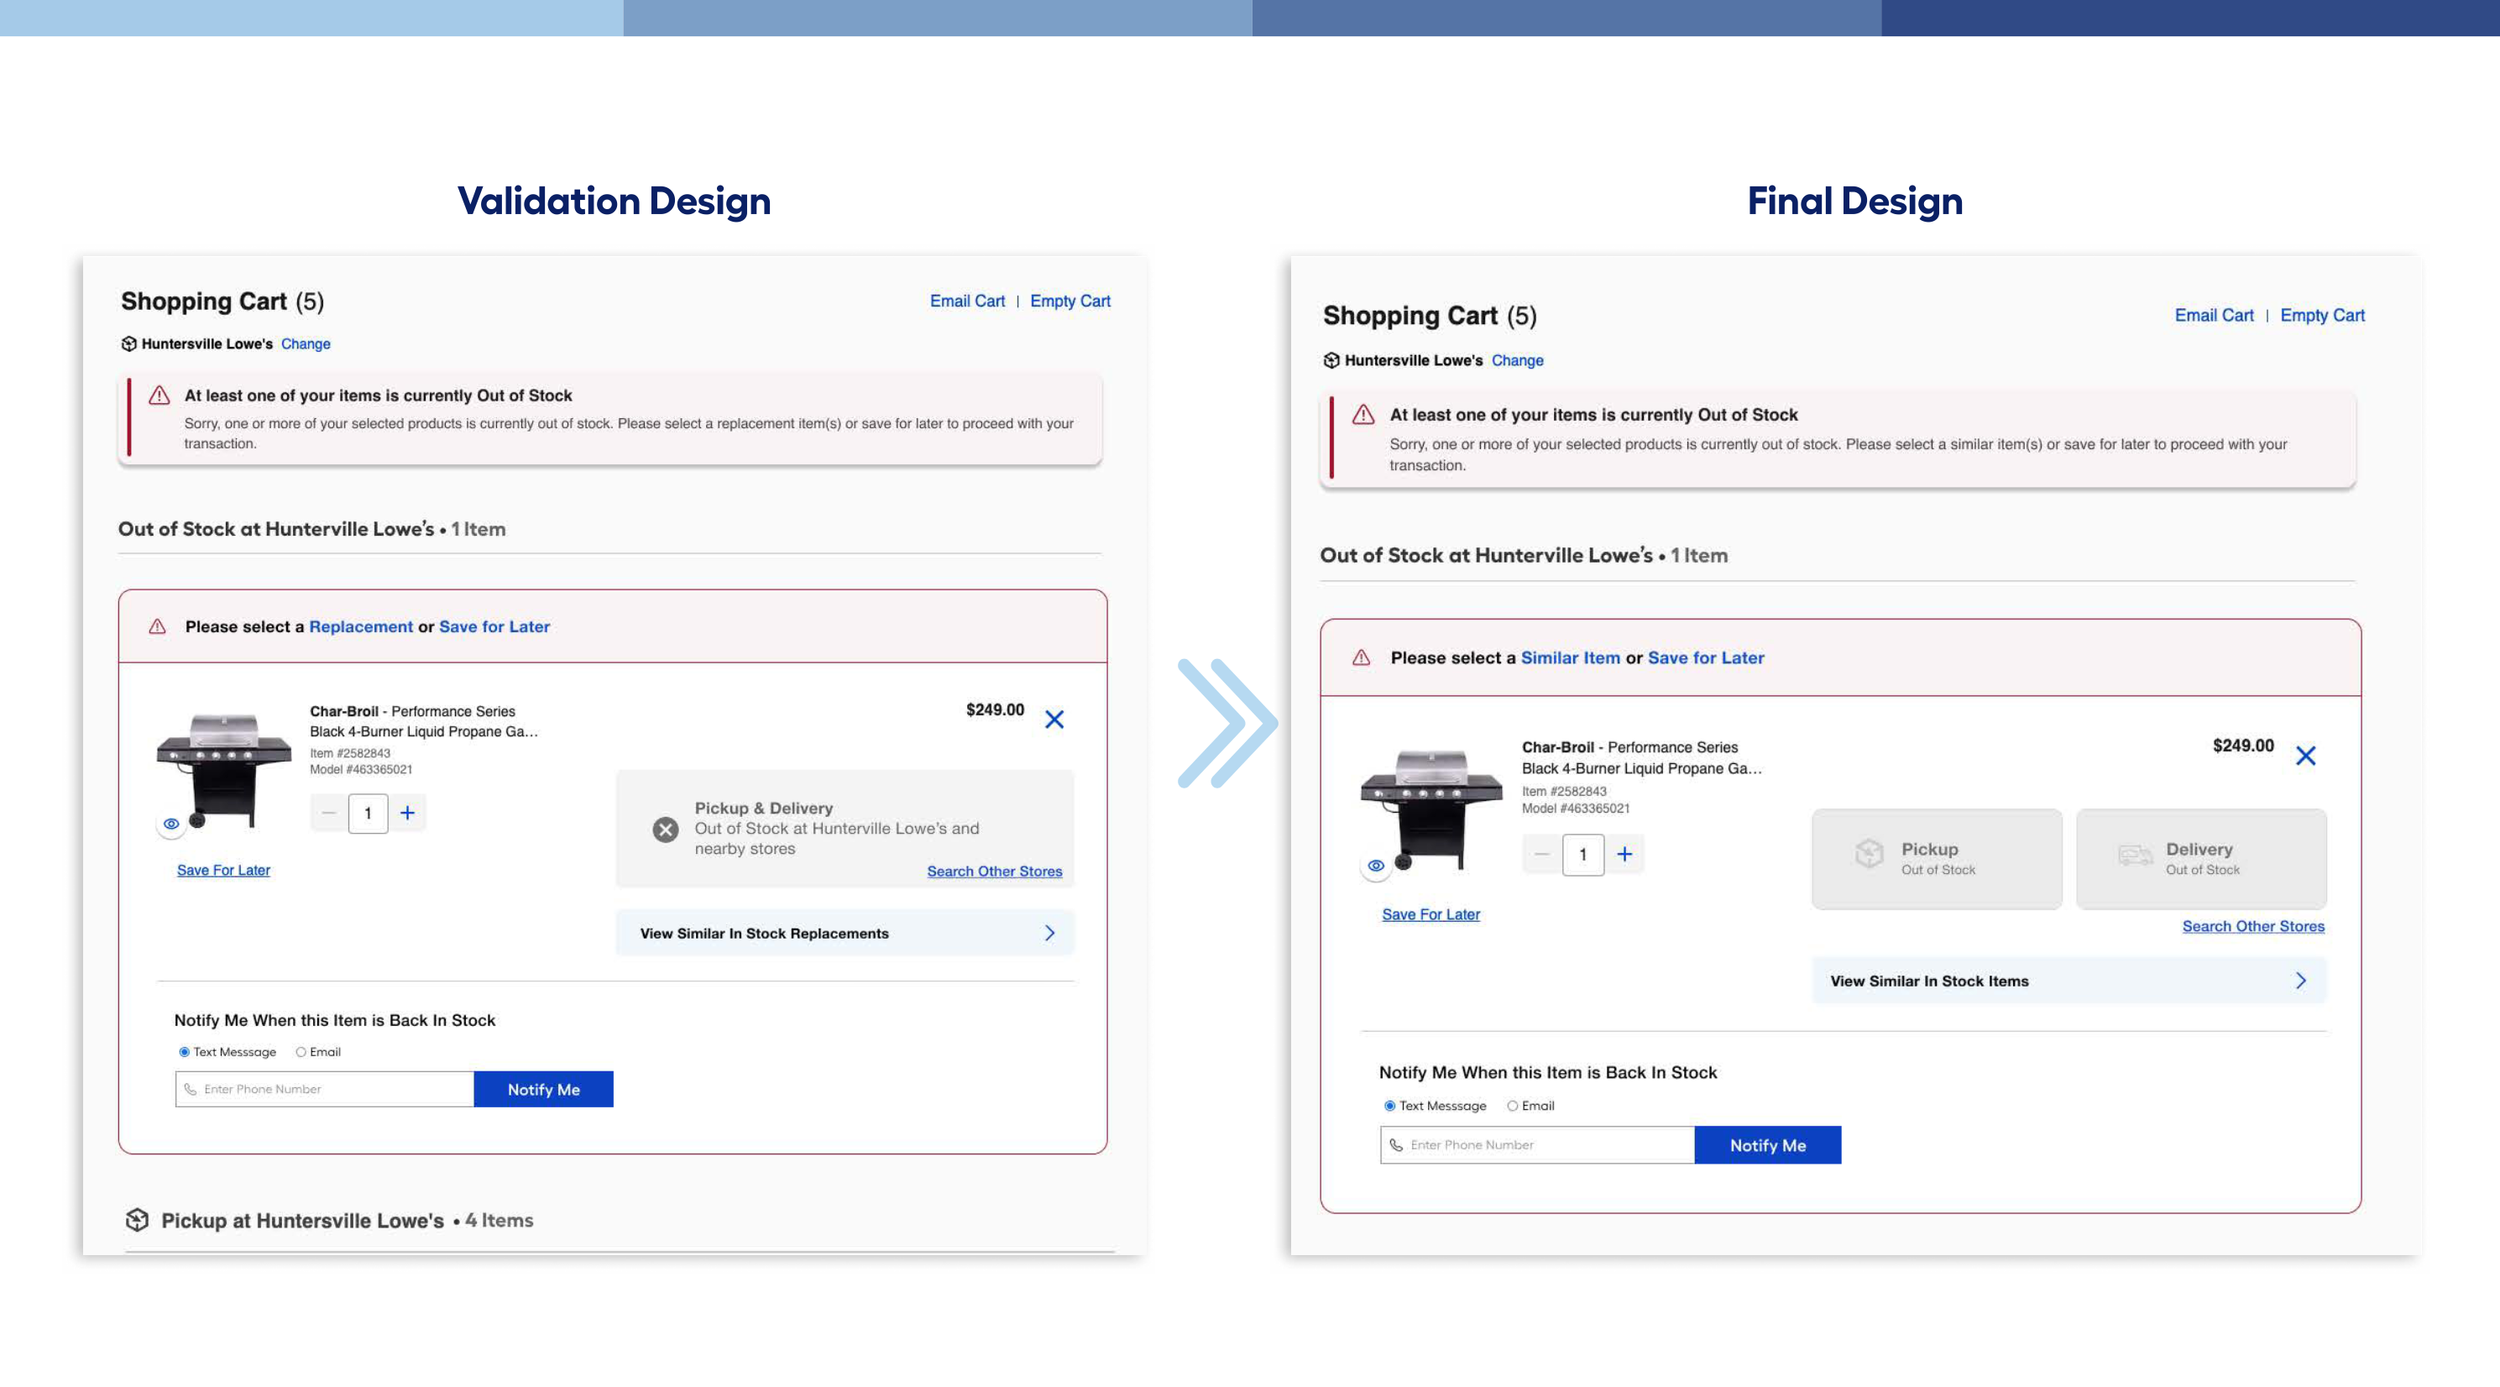
Task: Click the Delivery out of stock tile
Action: tap(2200, 858)
